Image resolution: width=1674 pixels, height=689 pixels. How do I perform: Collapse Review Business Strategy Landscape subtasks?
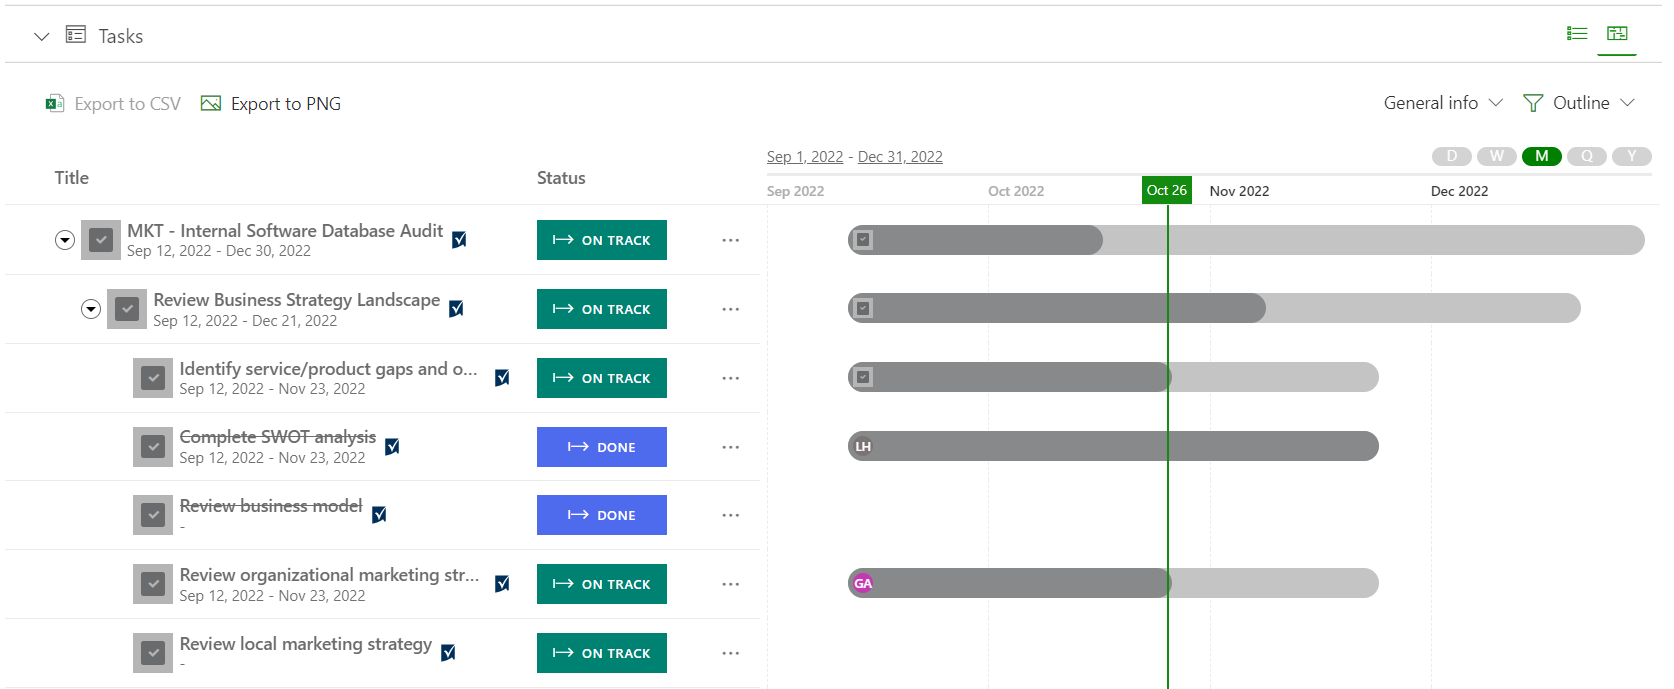tap(91, 309)
